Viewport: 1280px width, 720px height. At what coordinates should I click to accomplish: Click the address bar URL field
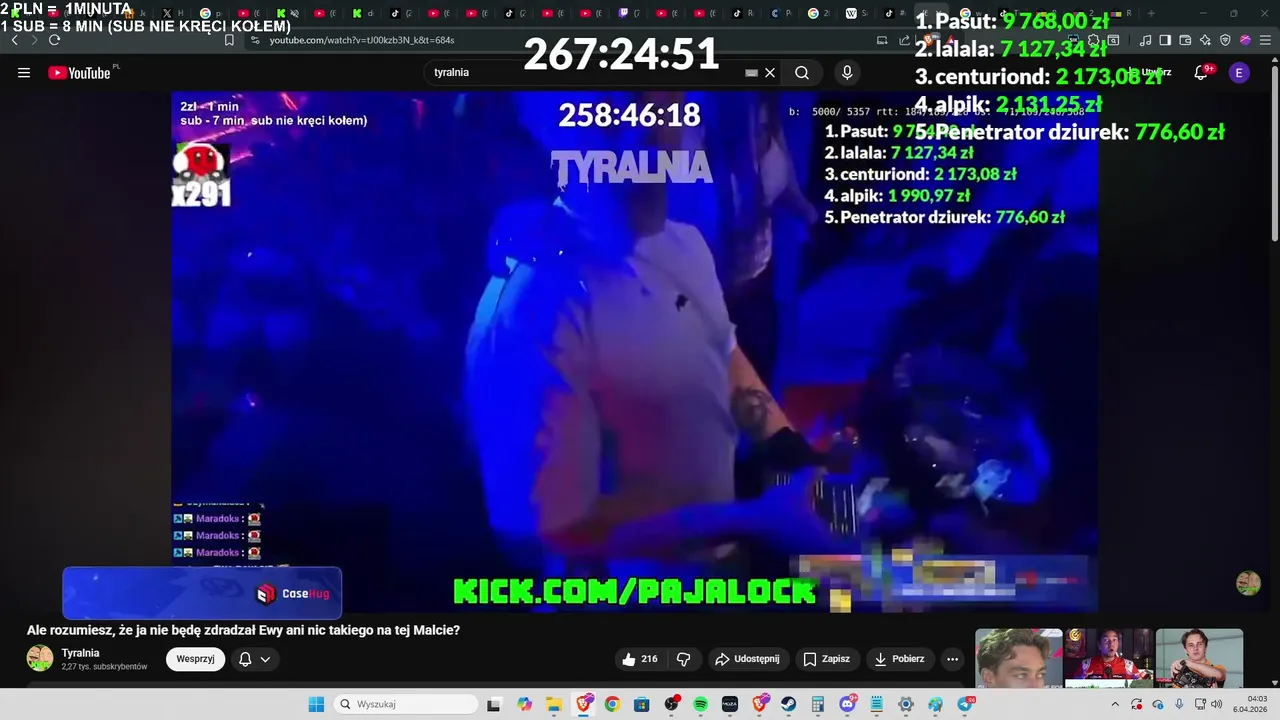click(560, 40)
